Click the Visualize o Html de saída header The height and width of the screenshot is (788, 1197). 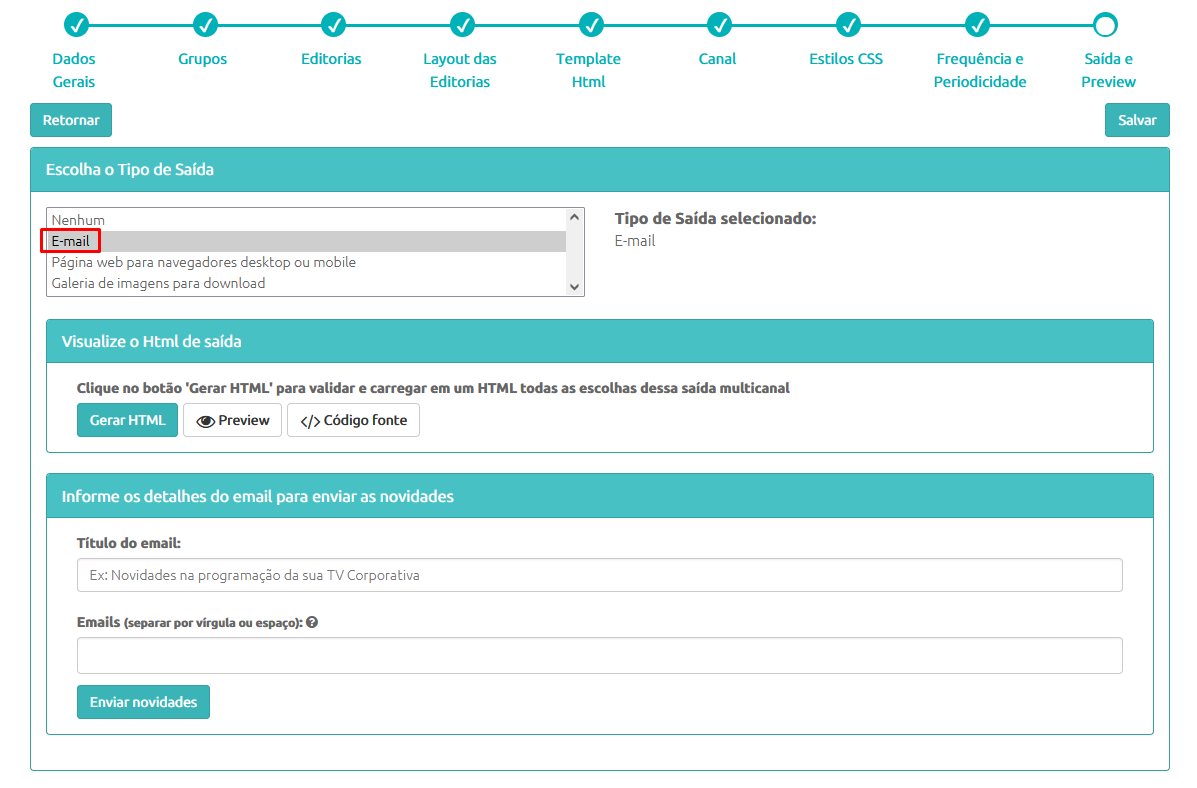tap(599, 341)
